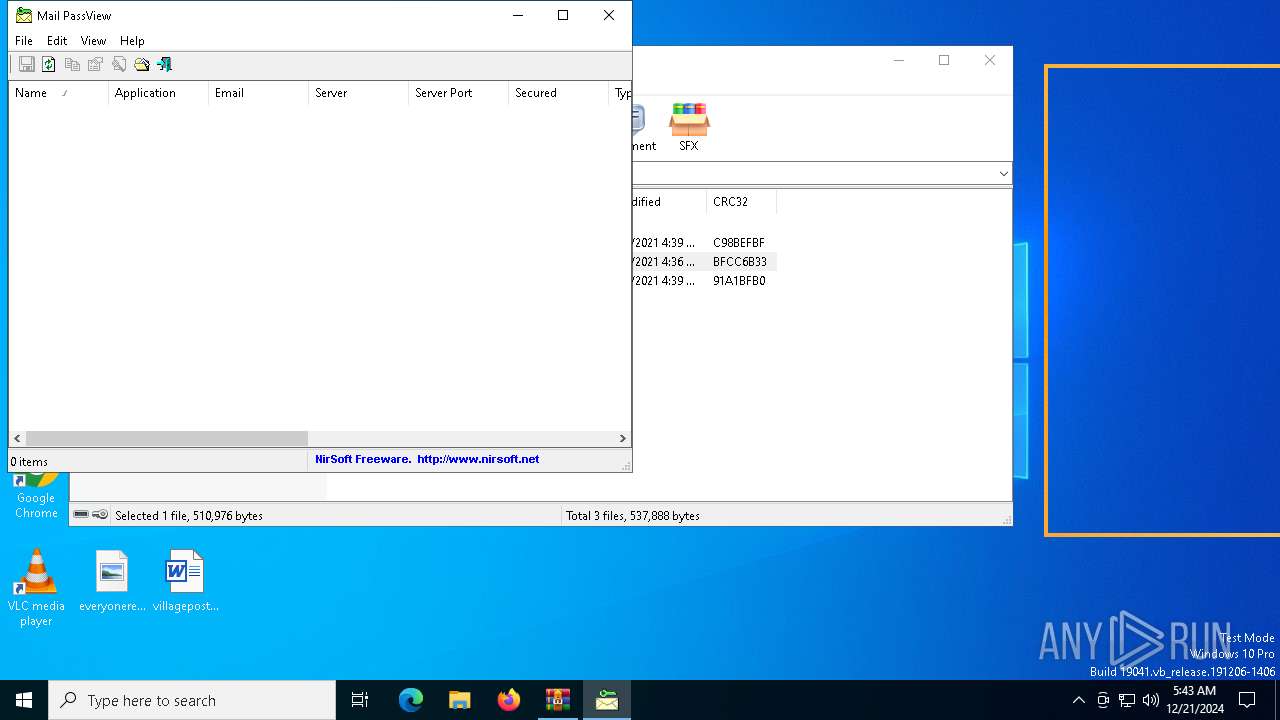Select the Google Chrome desktop shortcut
This screenshot has width=1280, height=720.
click(36, 497)
